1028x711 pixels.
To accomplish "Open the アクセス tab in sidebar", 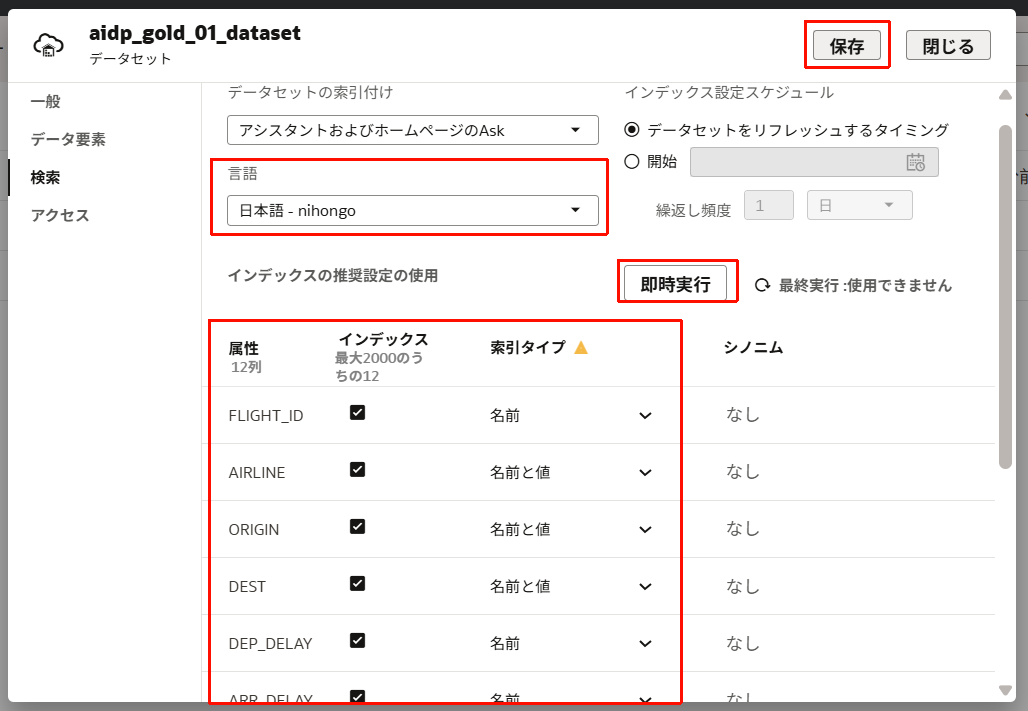I will click(x=60, y=216).
